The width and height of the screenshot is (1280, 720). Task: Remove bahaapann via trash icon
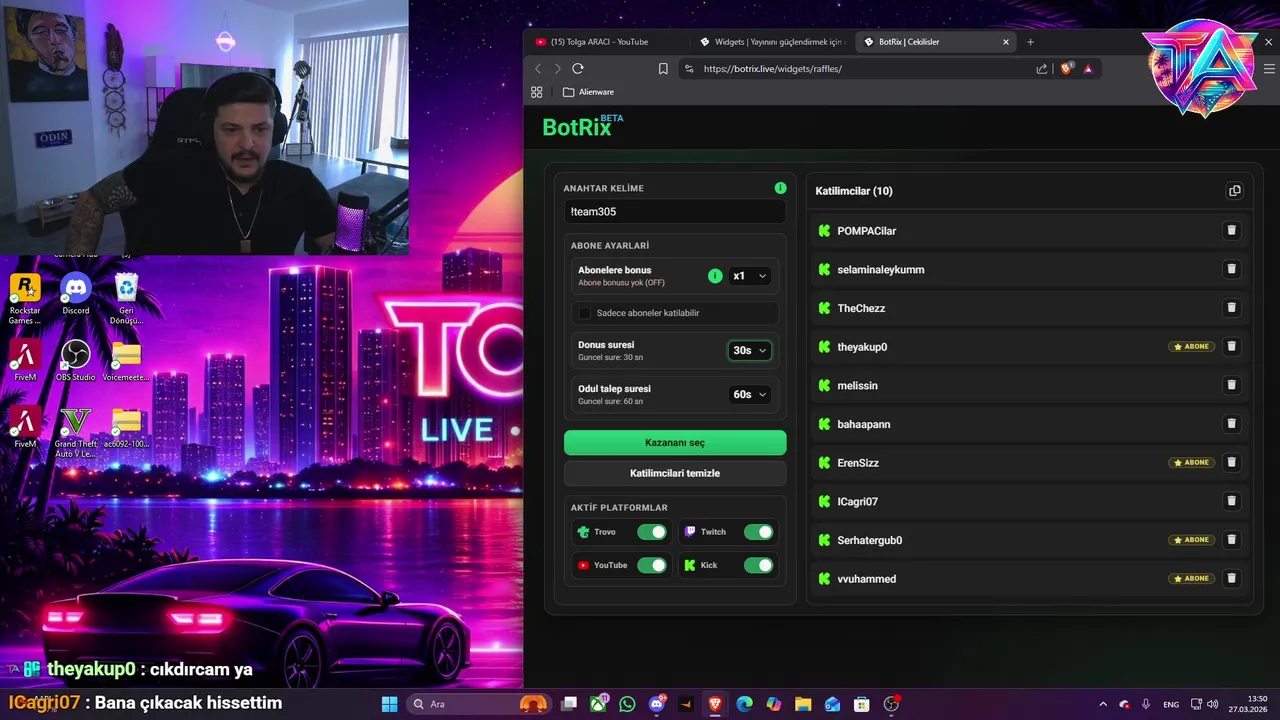pyautogui.click(x=1231, y=424)
